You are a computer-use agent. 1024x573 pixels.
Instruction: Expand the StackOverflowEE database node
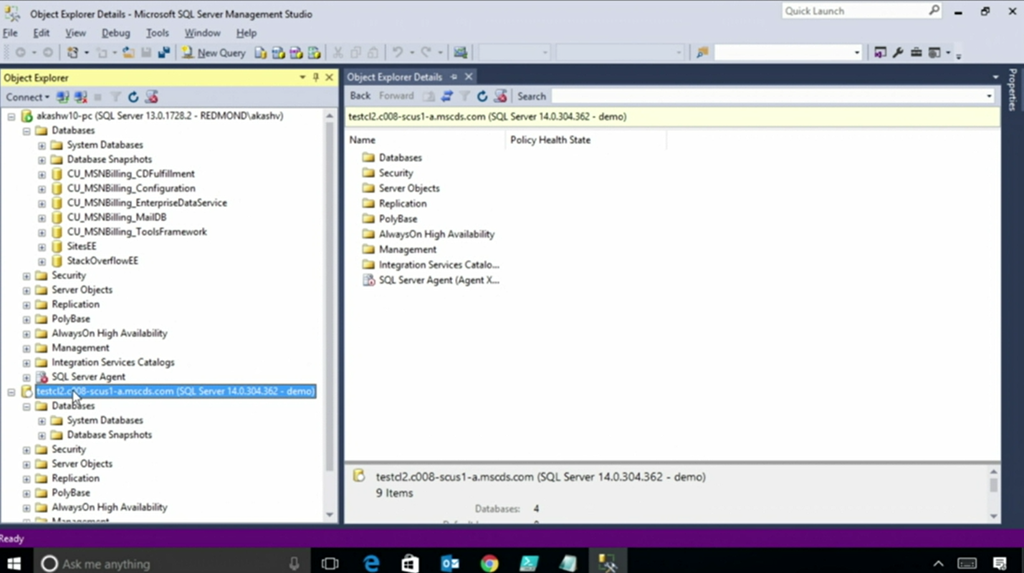42,261
